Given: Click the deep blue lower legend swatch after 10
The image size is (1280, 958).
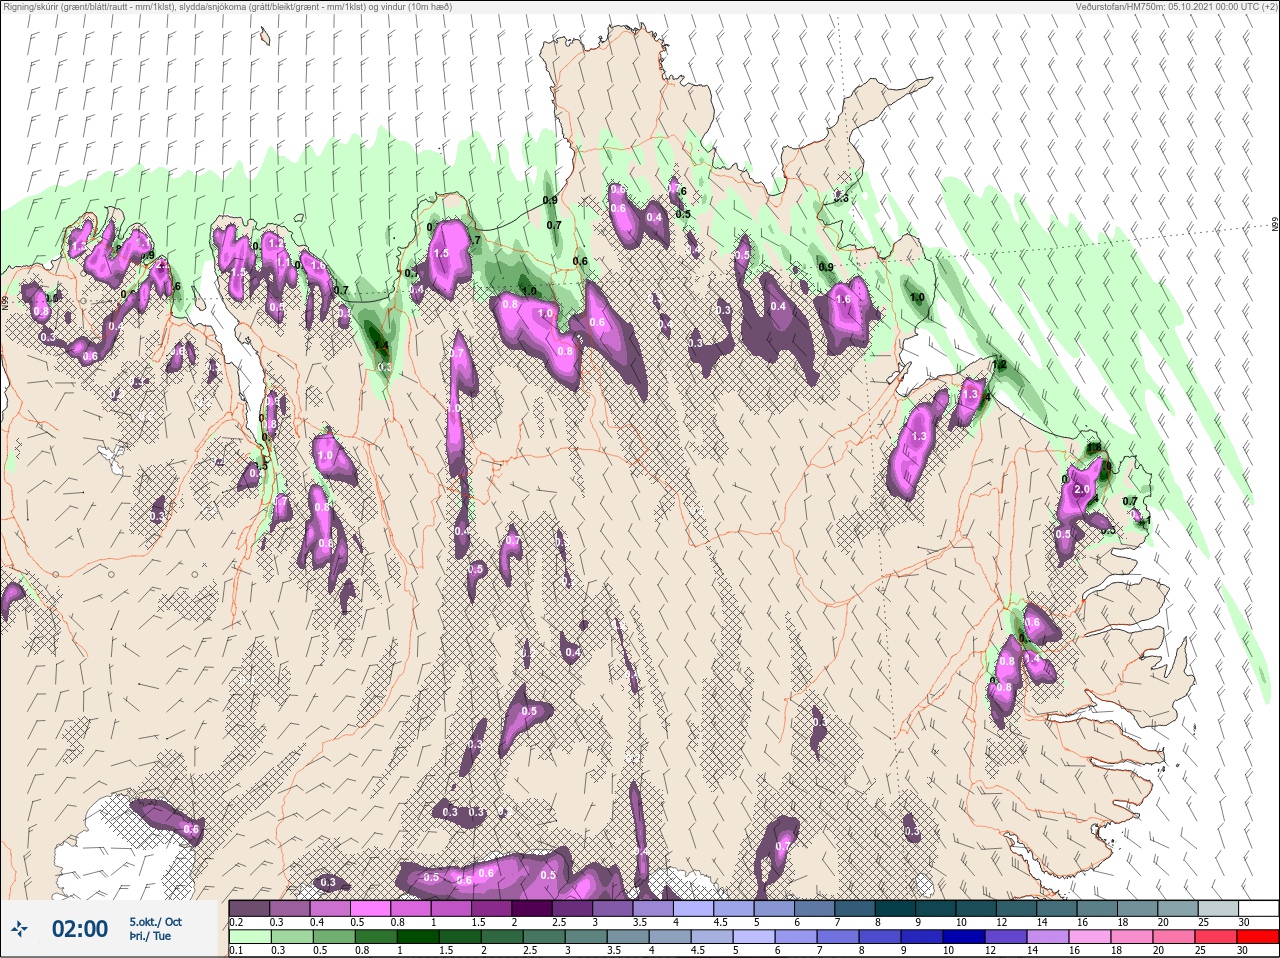Looking at the screenshot, I should point(966,937).
